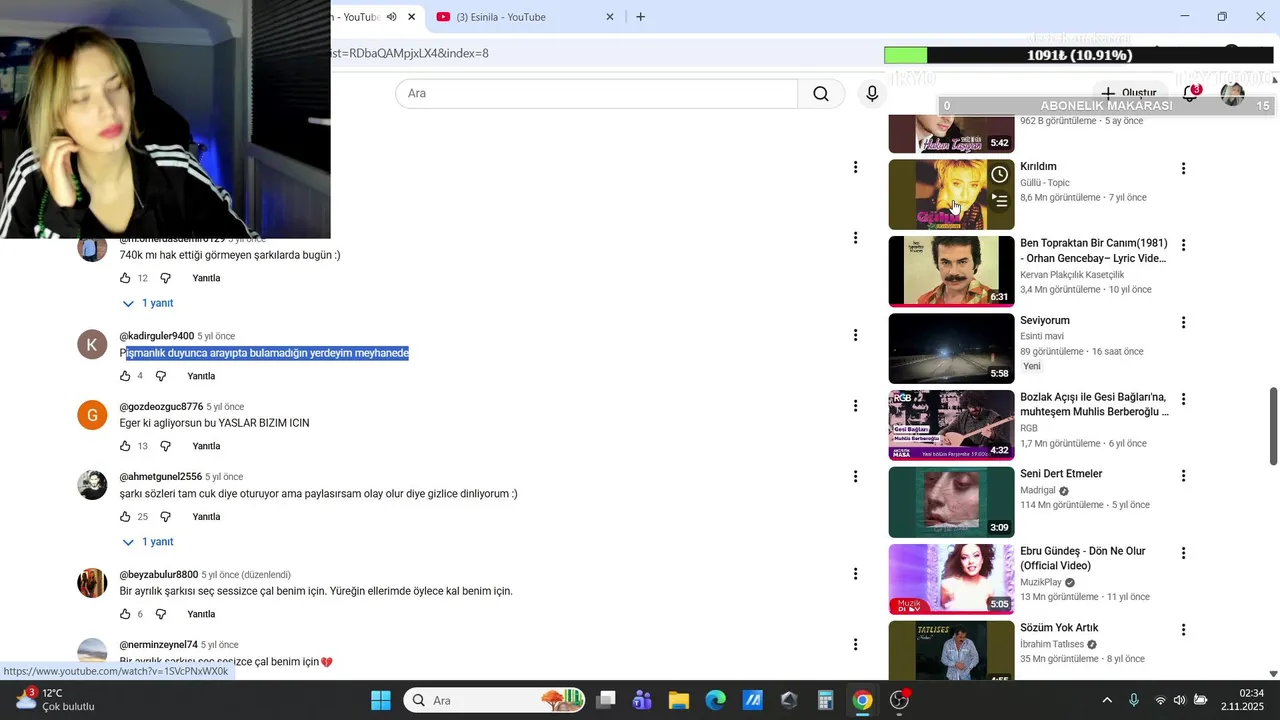Open options for Ebru Gündeş video
Viewport: 1280px width, 720px height.
[1183, 552]
